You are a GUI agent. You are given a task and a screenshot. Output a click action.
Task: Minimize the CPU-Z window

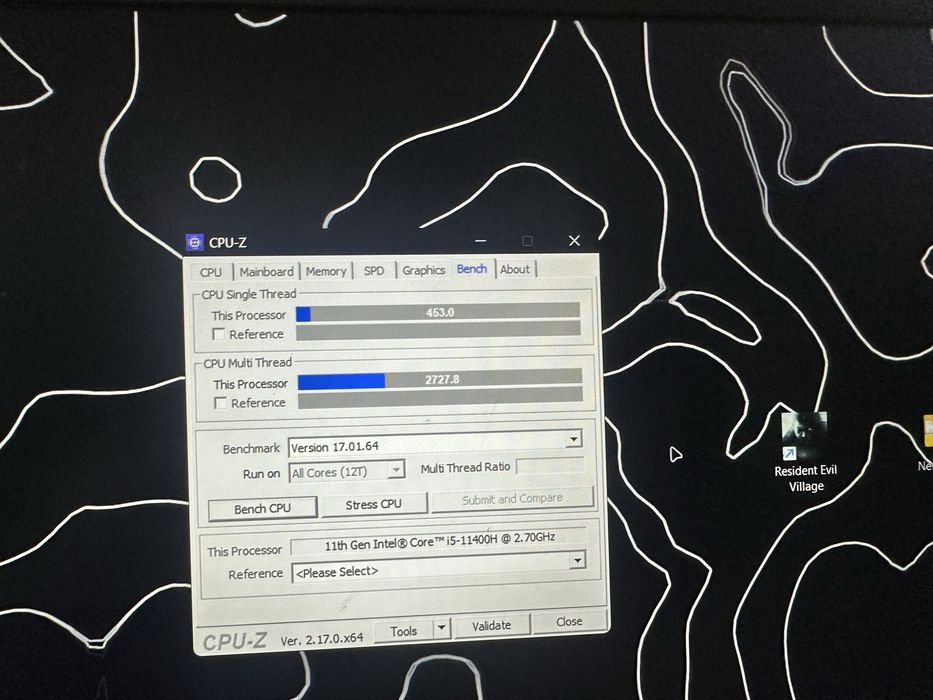481,241
